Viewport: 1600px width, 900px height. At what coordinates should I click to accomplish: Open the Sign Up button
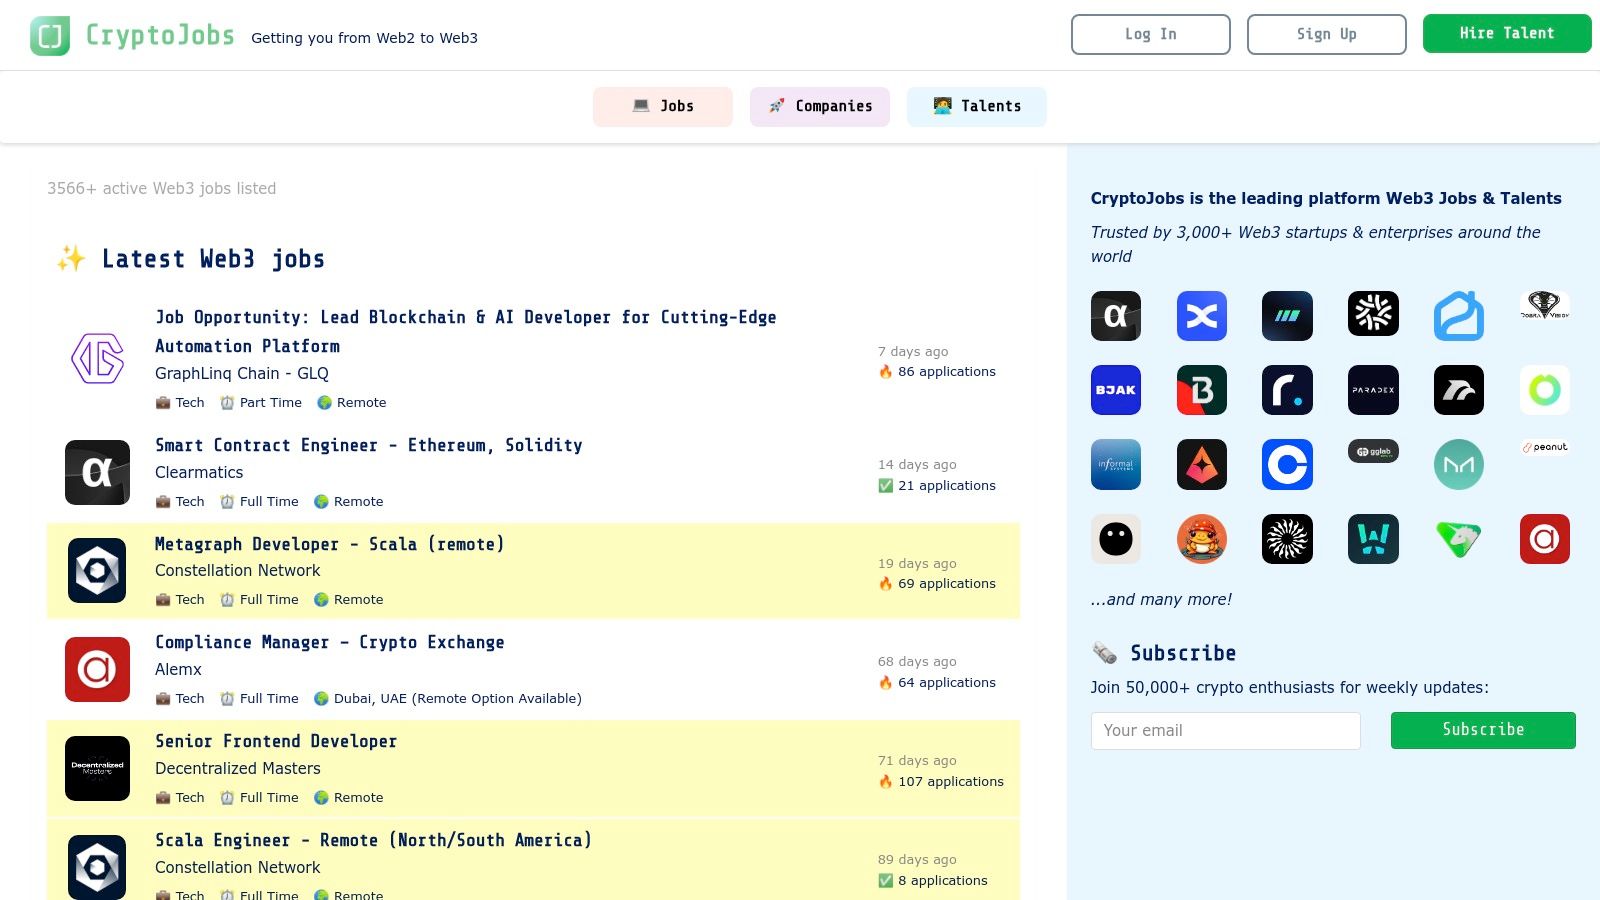(1327, 34)
